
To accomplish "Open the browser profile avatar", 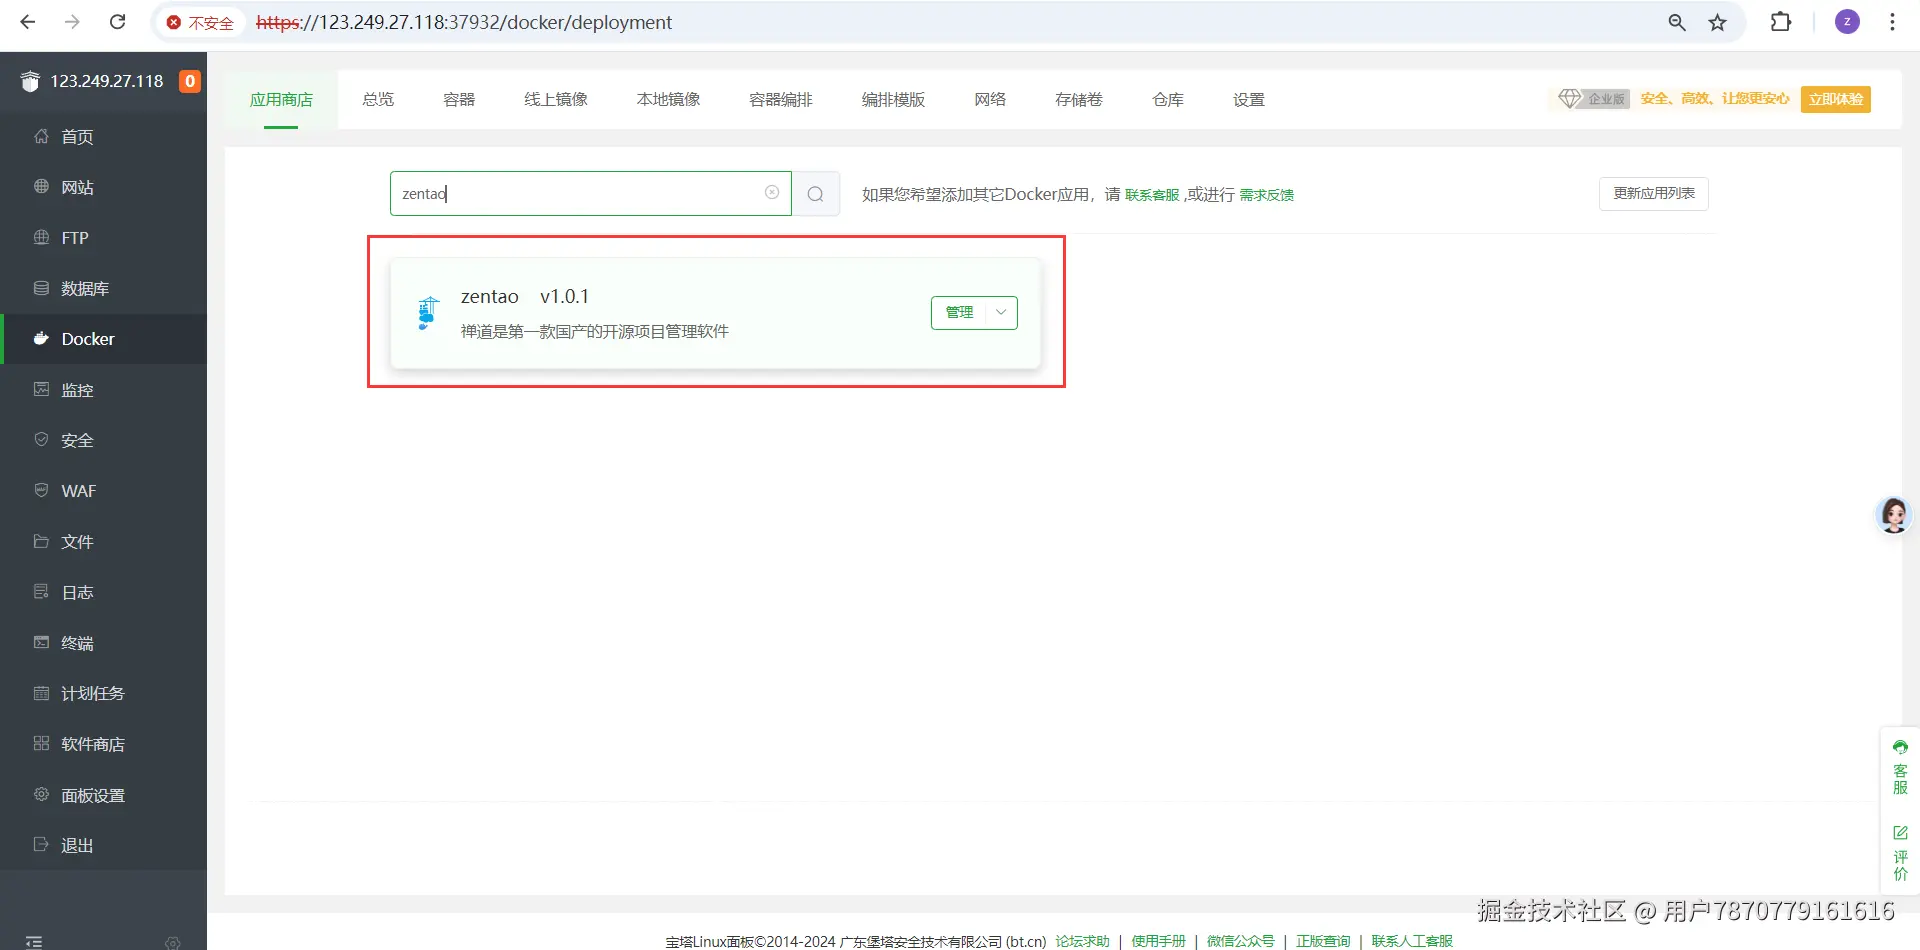I will click(x=1847, y=22).
